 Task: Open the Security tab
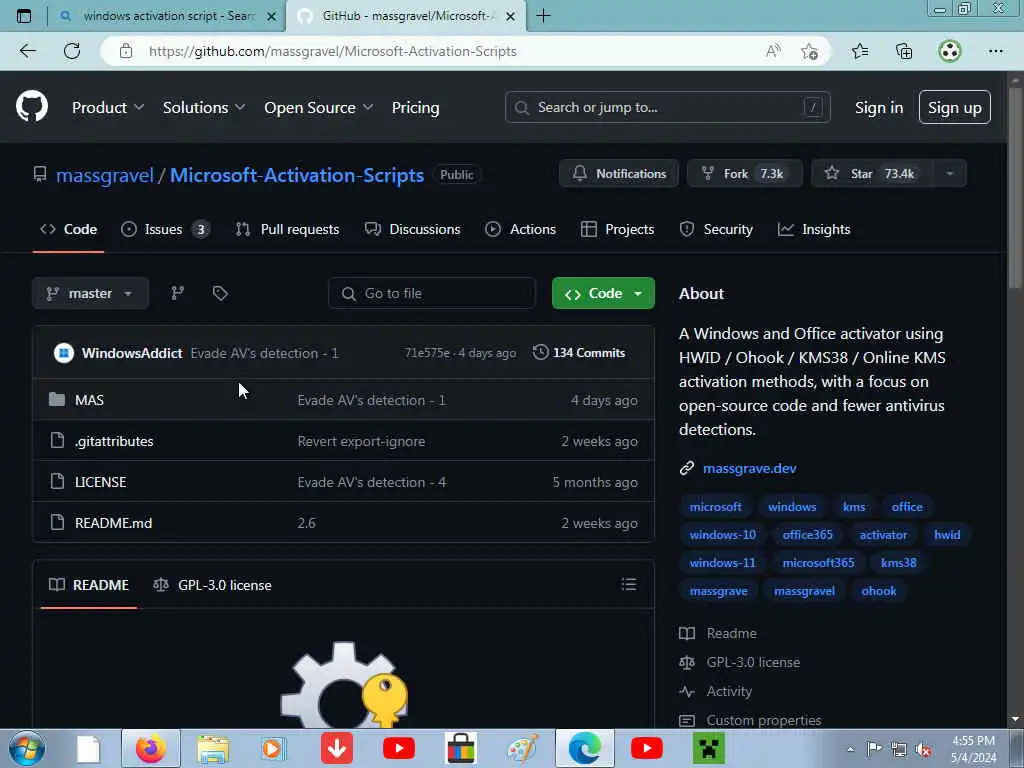[x=716, y=229]
